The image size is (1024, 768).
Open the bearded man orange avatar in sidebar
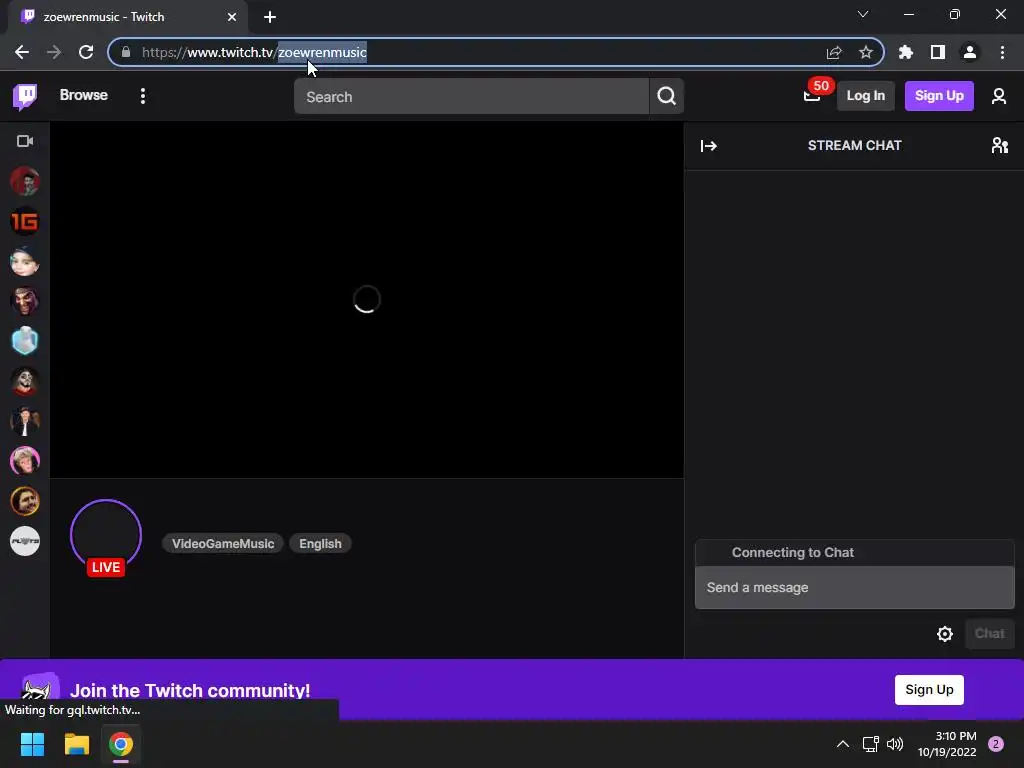click(25, 502)
